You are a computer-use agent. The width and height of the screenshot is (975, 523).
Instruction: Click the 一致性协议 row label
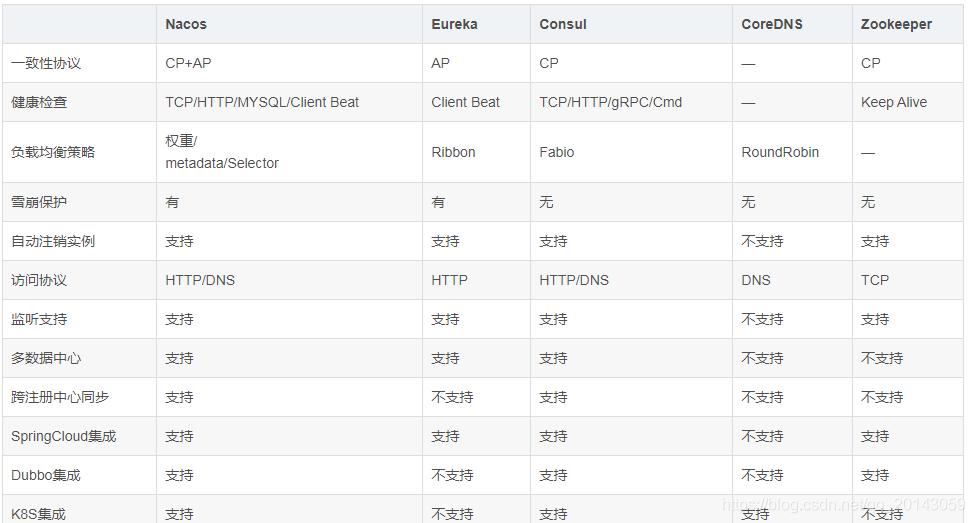click(46, 63)
